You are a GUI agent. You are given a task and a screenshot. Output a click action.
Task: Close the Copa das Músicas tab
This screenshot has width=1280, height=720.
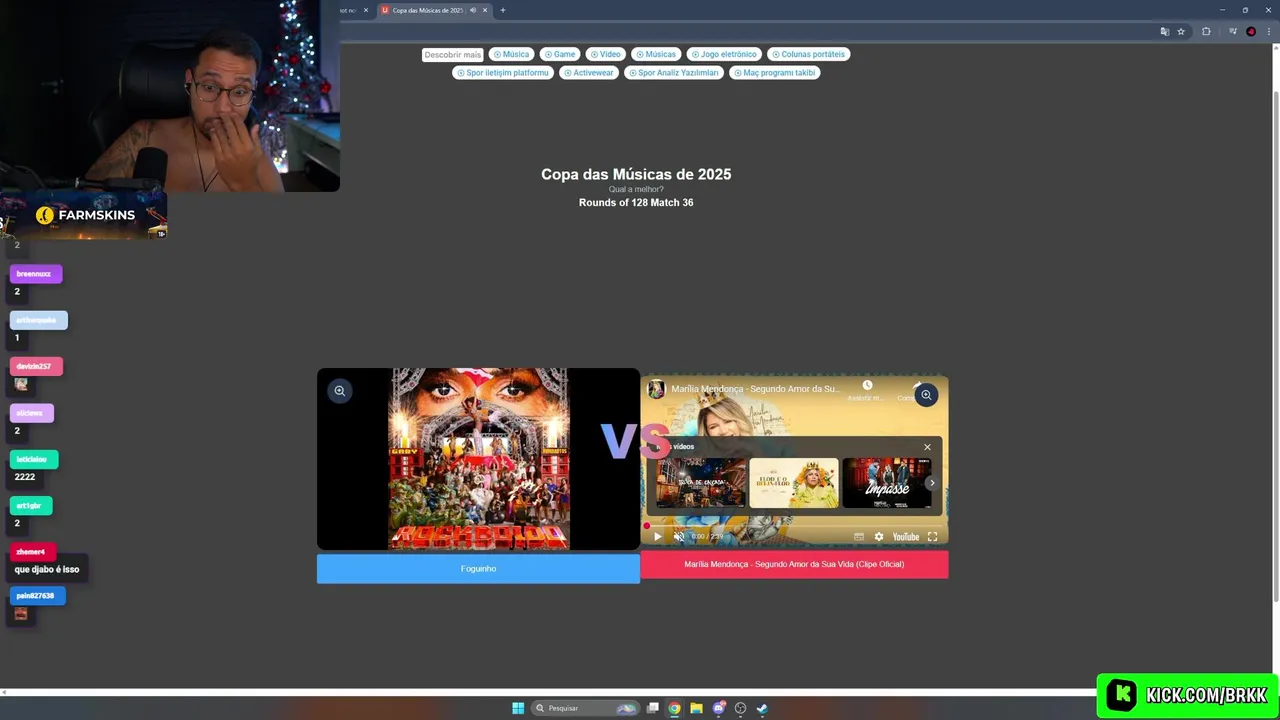[485, 10]
